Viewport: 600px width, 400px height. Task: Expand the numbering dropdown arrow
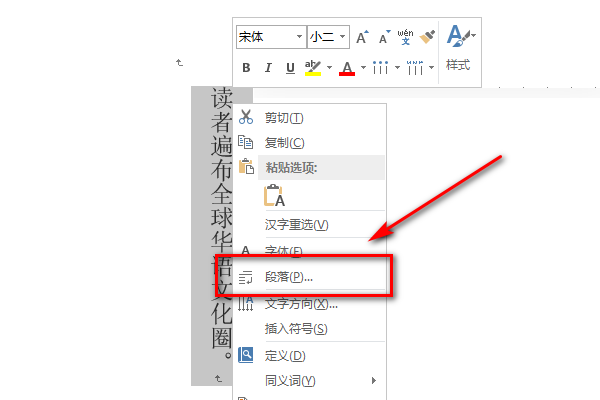pyautogui.click(x=432, y=68)
